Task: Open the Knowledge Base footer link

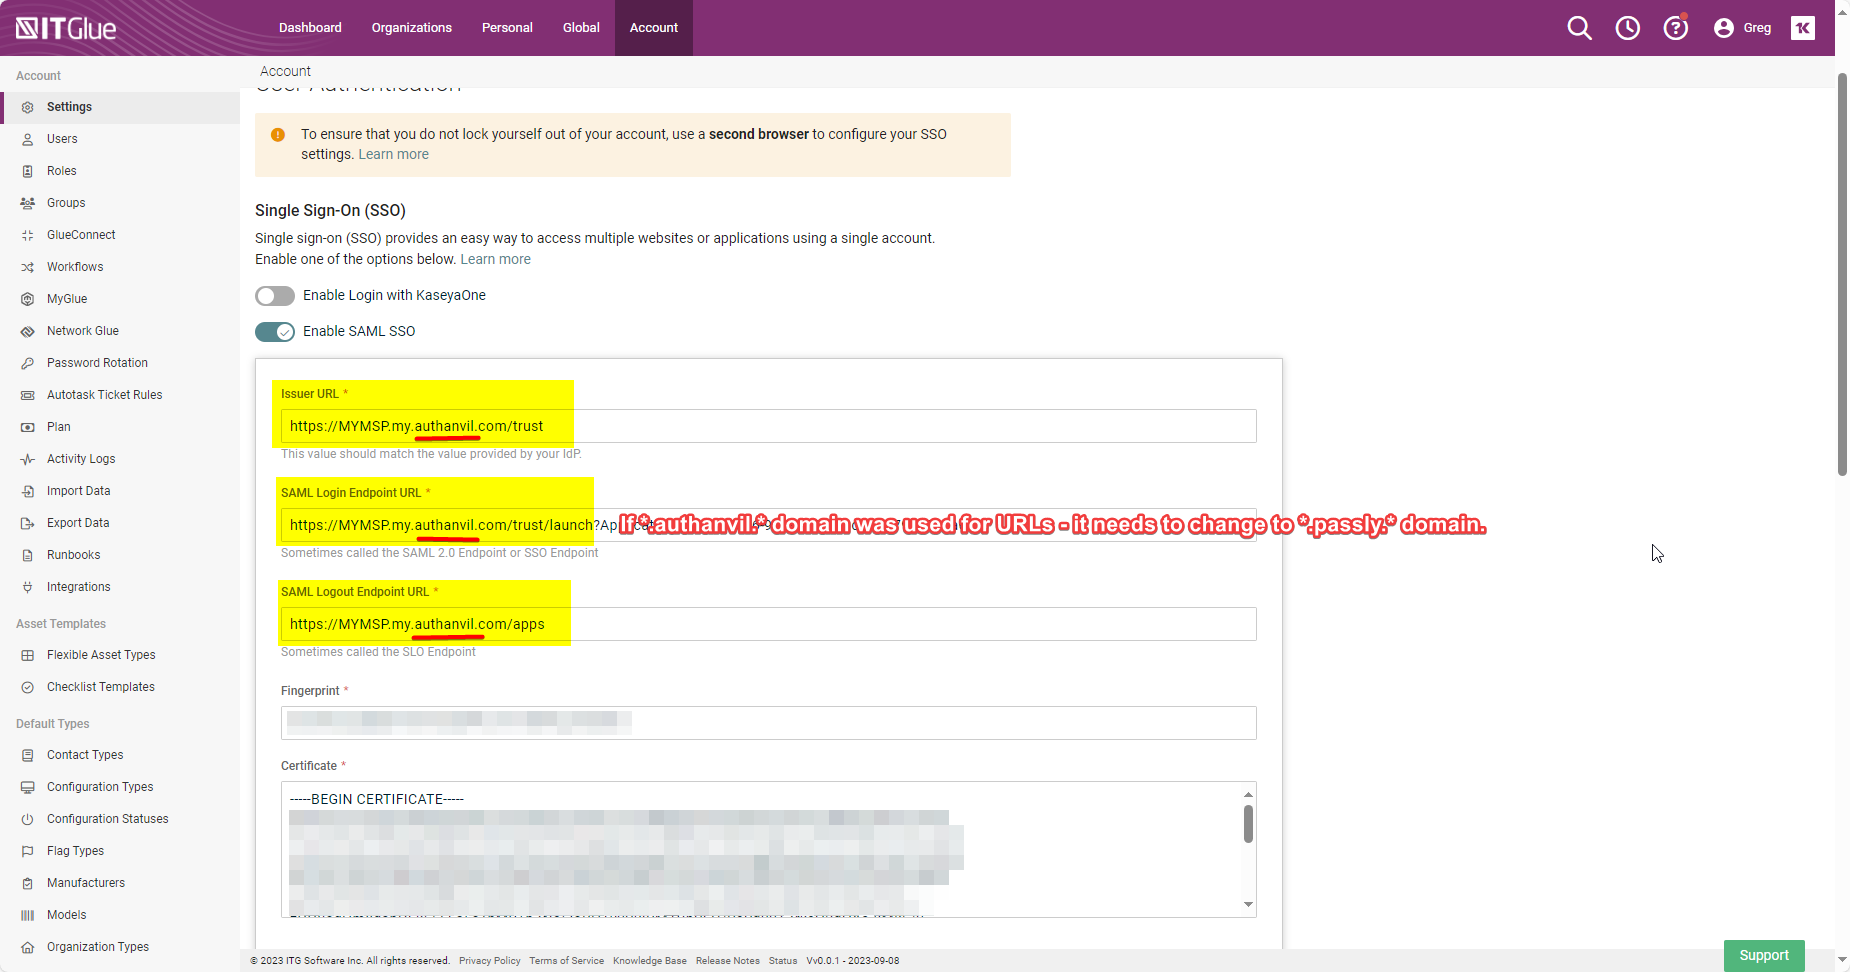Action: (650, 961)
